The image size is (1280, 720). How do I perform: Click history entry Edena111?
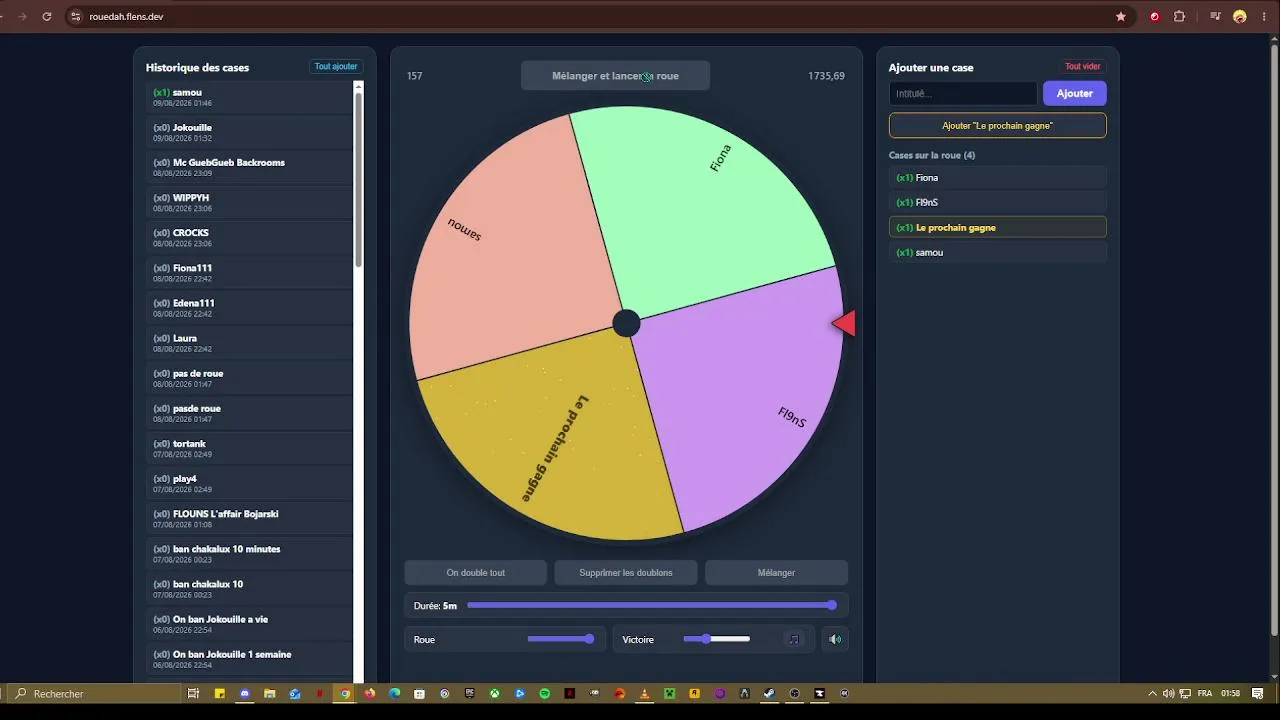[250, 307]
